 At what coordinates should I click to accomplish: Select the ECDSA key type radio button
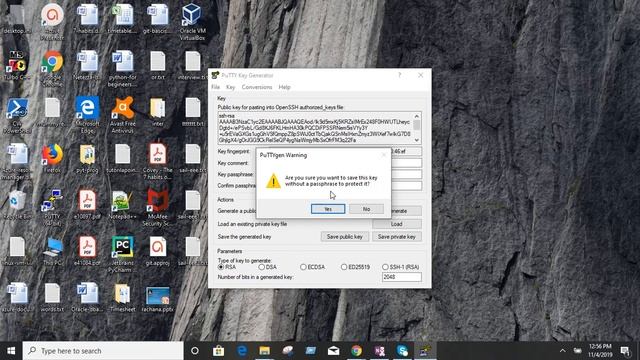coord(303,267)
